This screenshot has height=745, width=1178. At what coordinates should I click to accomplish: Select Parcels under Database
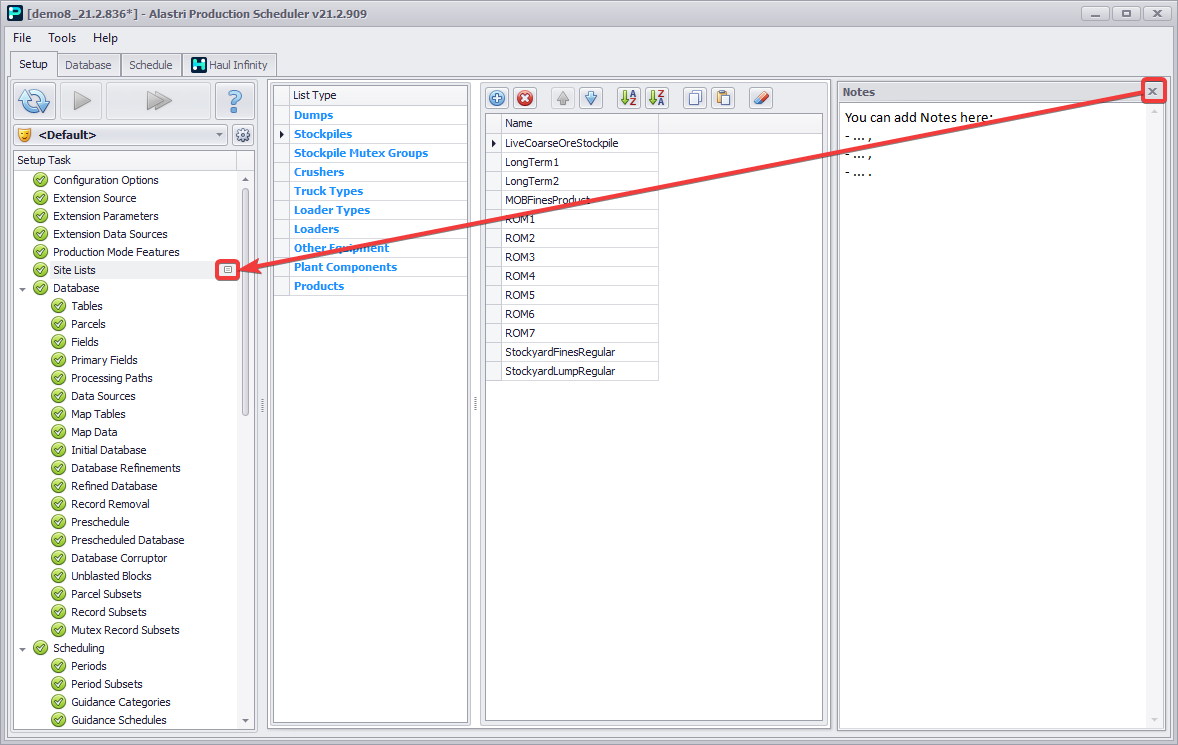(88, 324)
